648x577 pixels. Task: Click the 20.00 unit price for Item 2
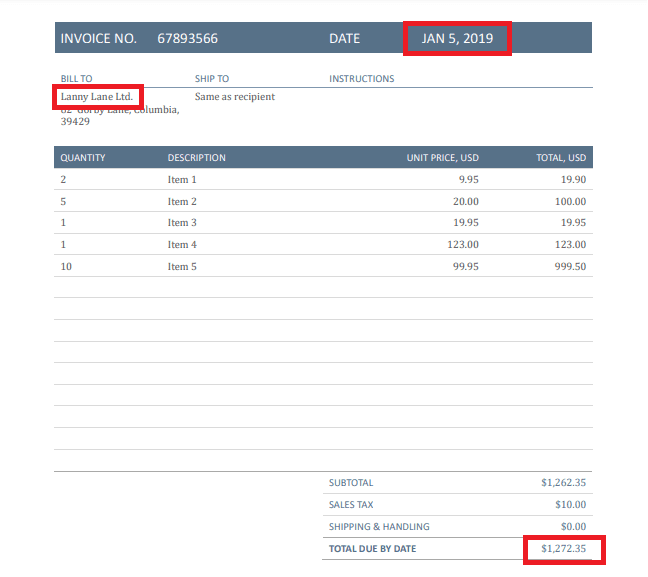click(465, 202)
